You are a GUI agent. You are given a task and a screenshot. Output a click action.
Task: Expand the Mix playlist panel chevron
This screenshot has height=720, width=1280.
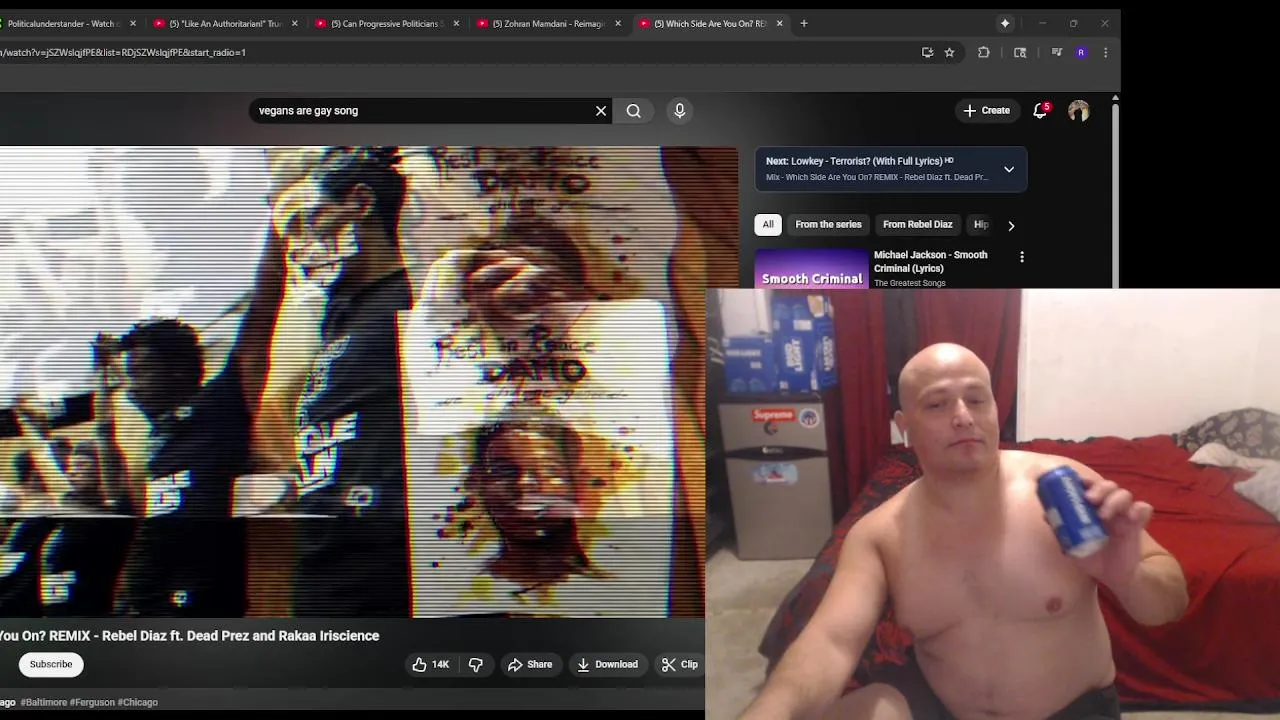pyautogui.click(x=1009, y=169)
